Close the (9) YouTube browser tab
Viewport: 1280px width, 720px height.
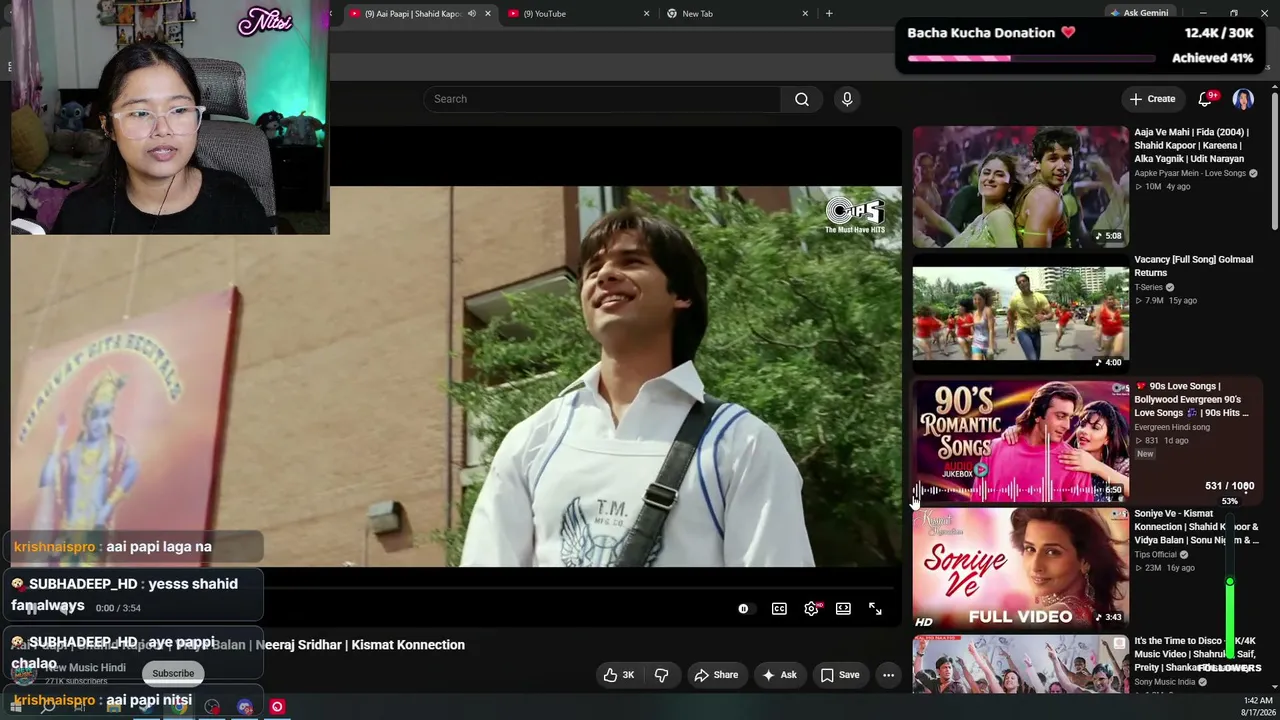coord(646,14)
